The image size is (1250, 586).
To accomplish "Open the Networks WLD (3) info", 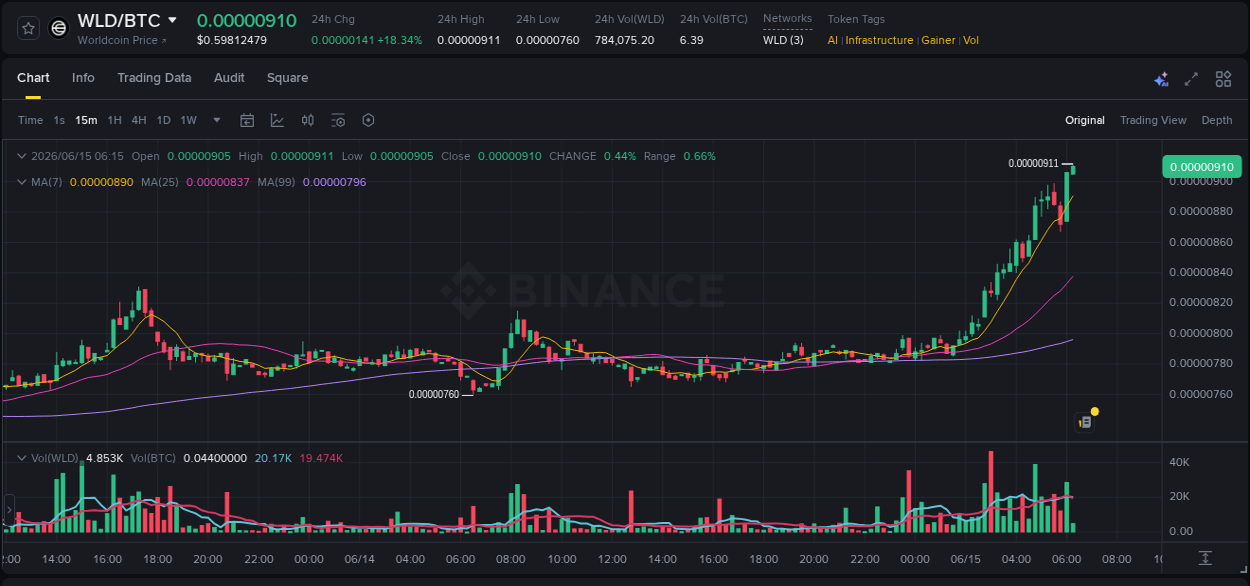I will click(x=783, y=40).
